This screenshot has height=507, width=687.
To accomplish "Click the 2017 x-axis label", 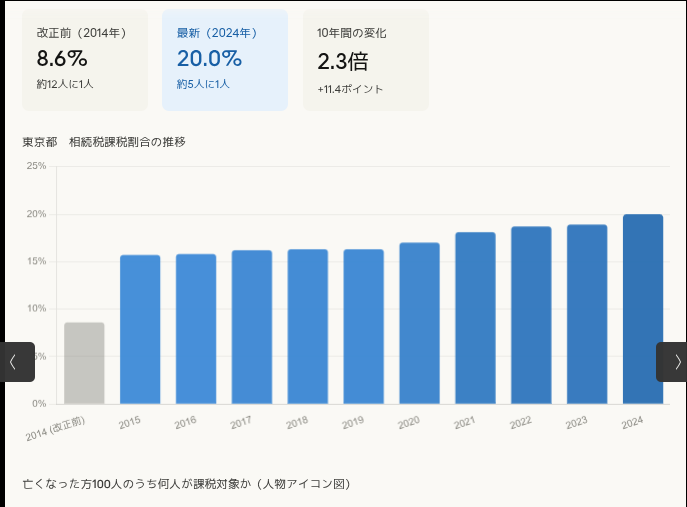I will pos(241,423).
